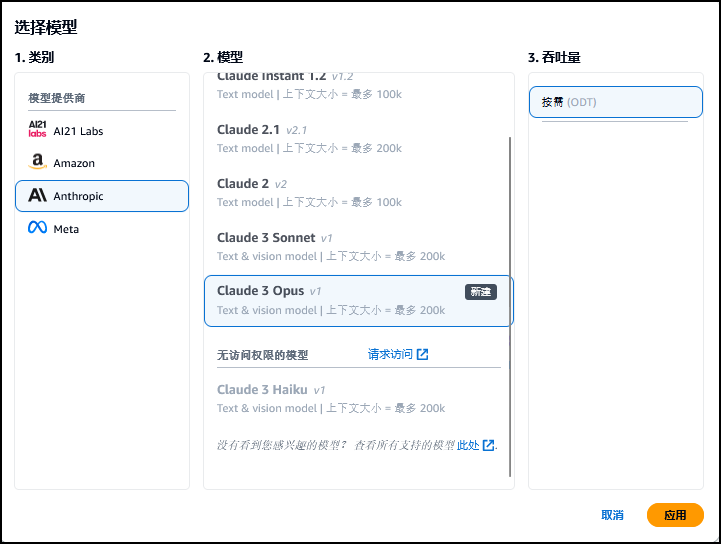Viewport: 721px width, 544px height.
Task: Select Claude Instant 1.2 model
Action: [x=357, y=86]
